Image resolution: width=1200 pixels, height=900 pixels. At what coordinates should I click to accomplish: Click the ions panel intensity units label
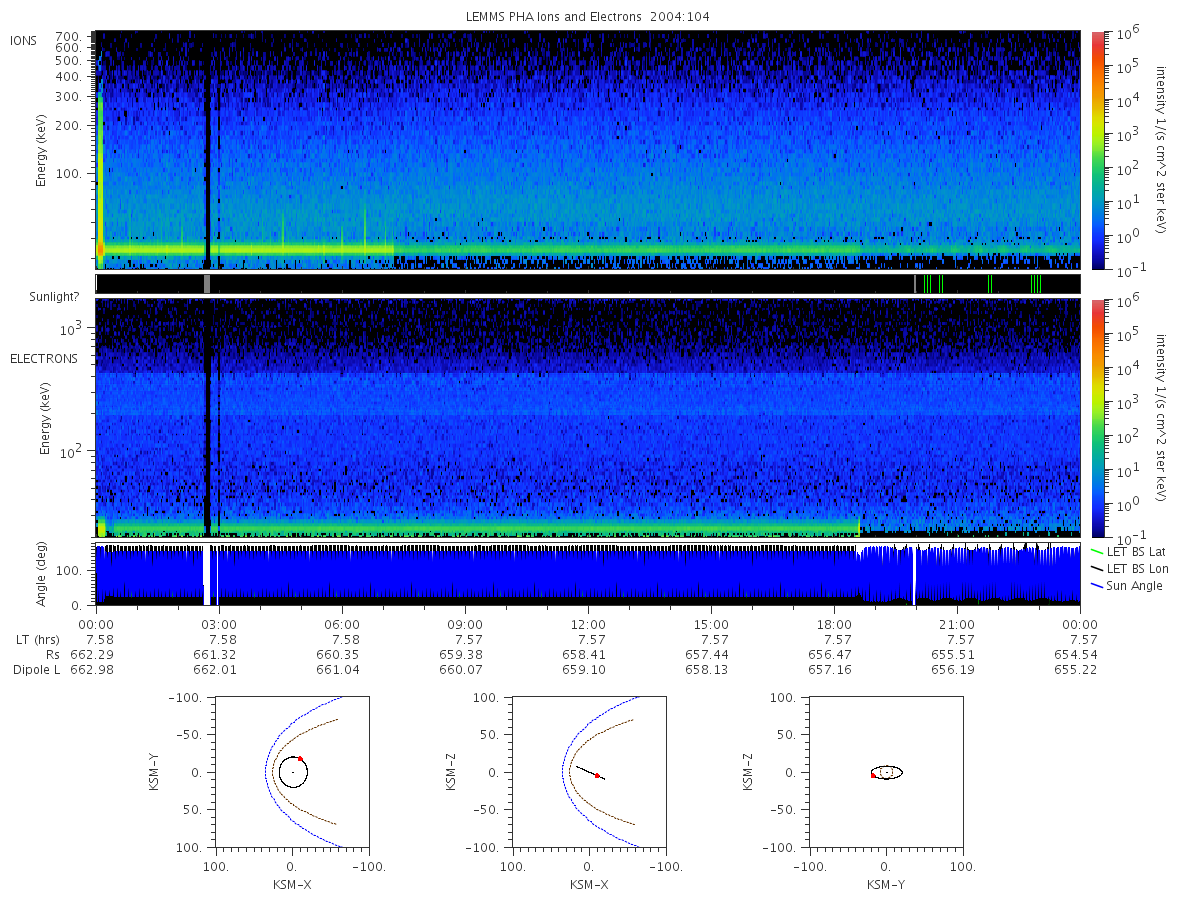point(1163,150)
